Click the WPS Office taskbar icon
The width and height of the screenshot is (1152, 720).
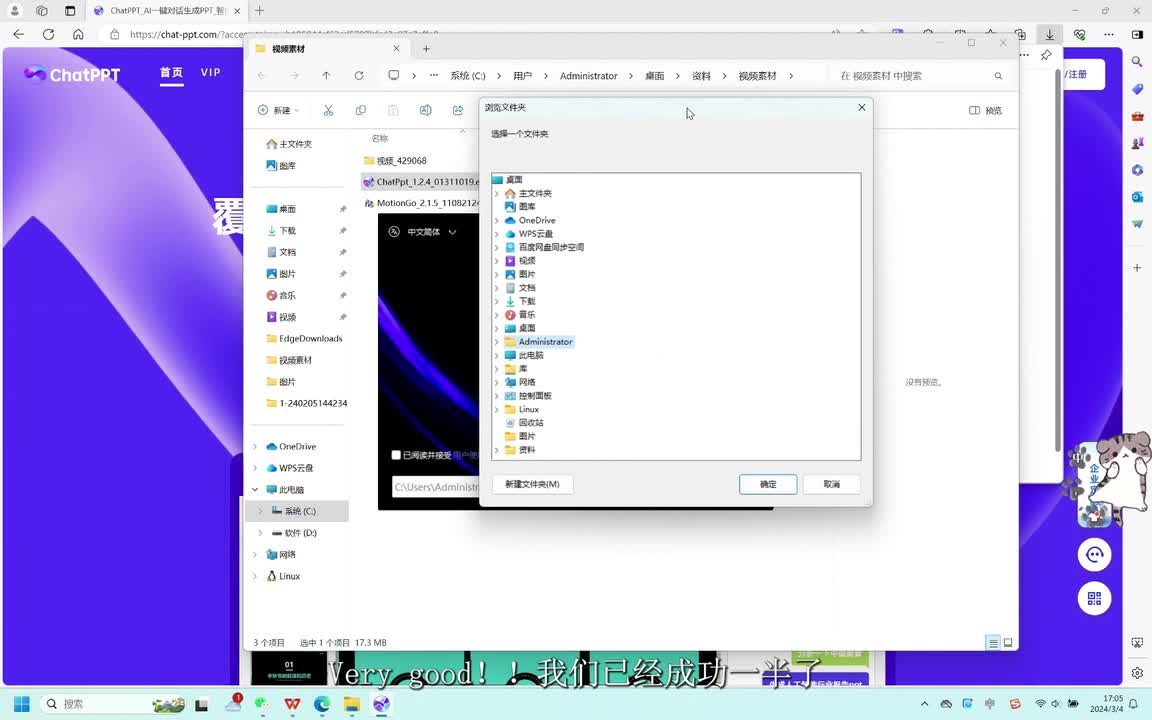[292, 704]
